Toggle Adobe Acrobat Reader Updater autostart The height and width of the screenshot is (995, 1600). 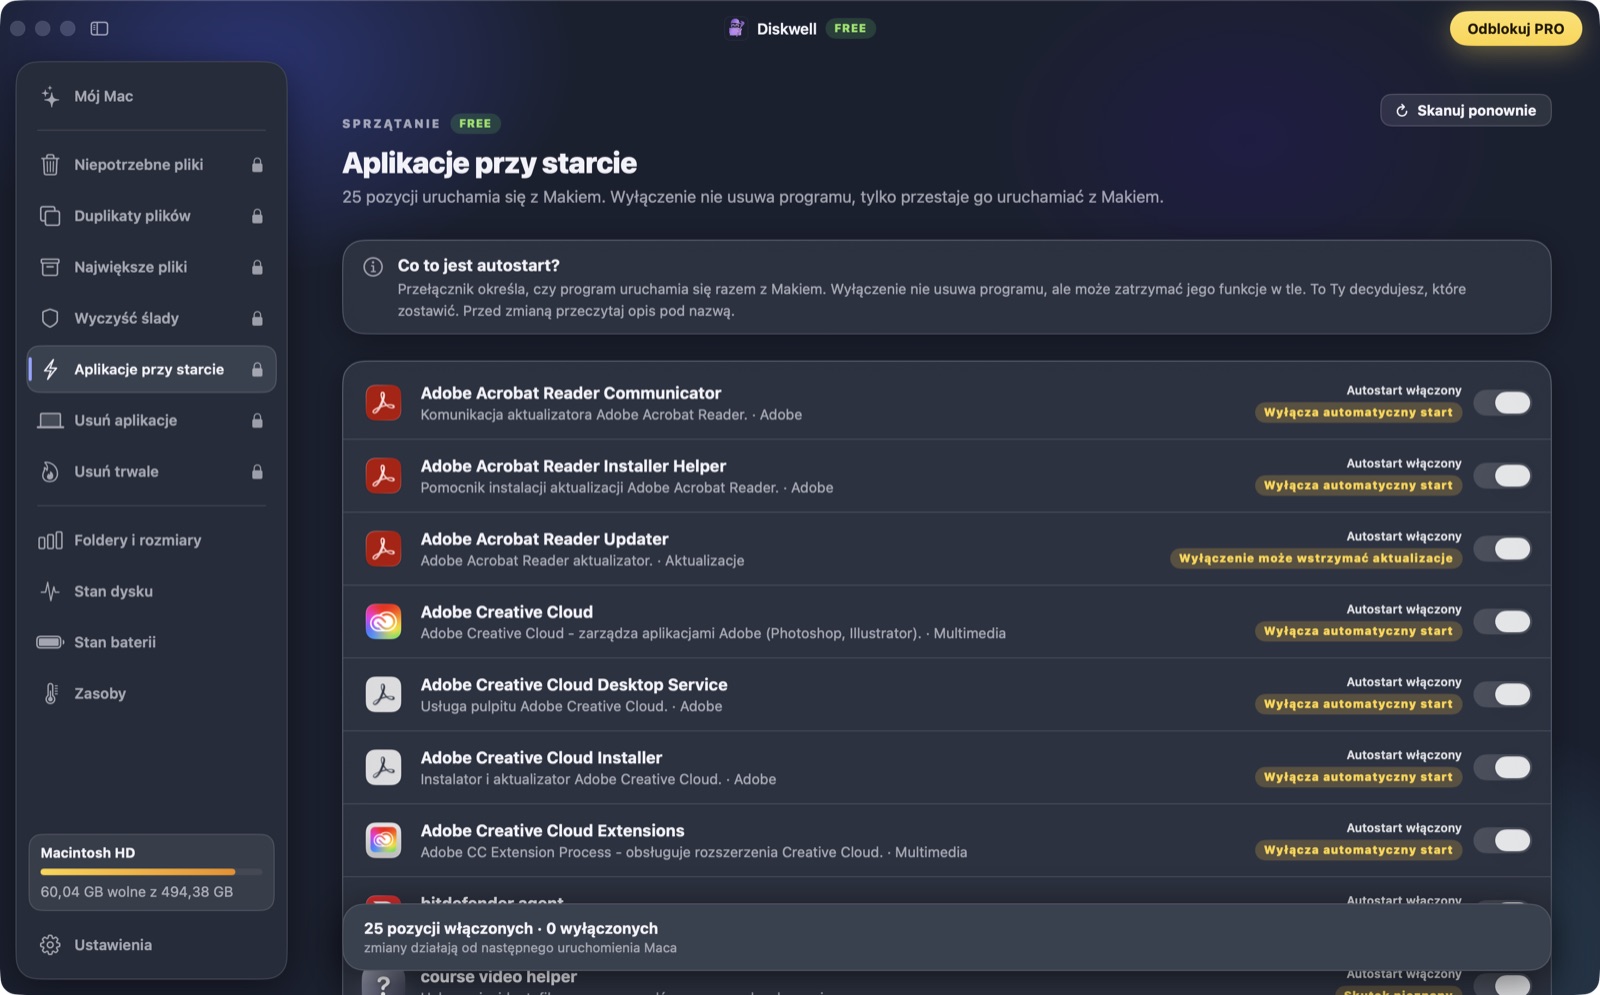(1503, 548)
